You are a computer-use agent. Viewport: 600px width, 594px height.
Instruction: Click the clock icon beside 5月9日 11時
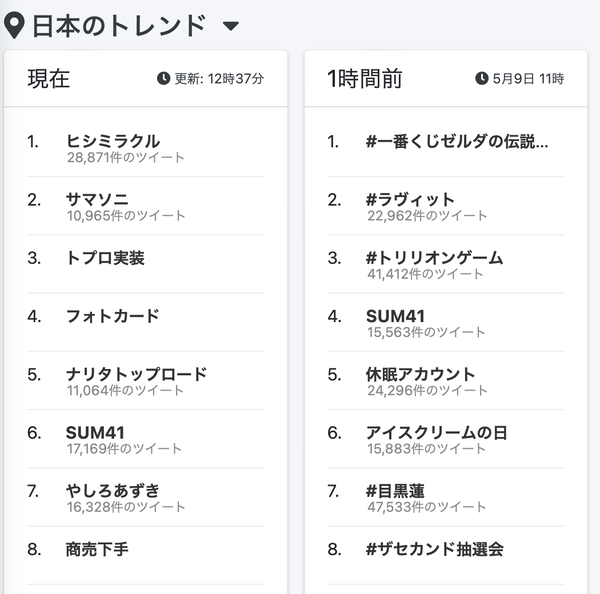482,78
